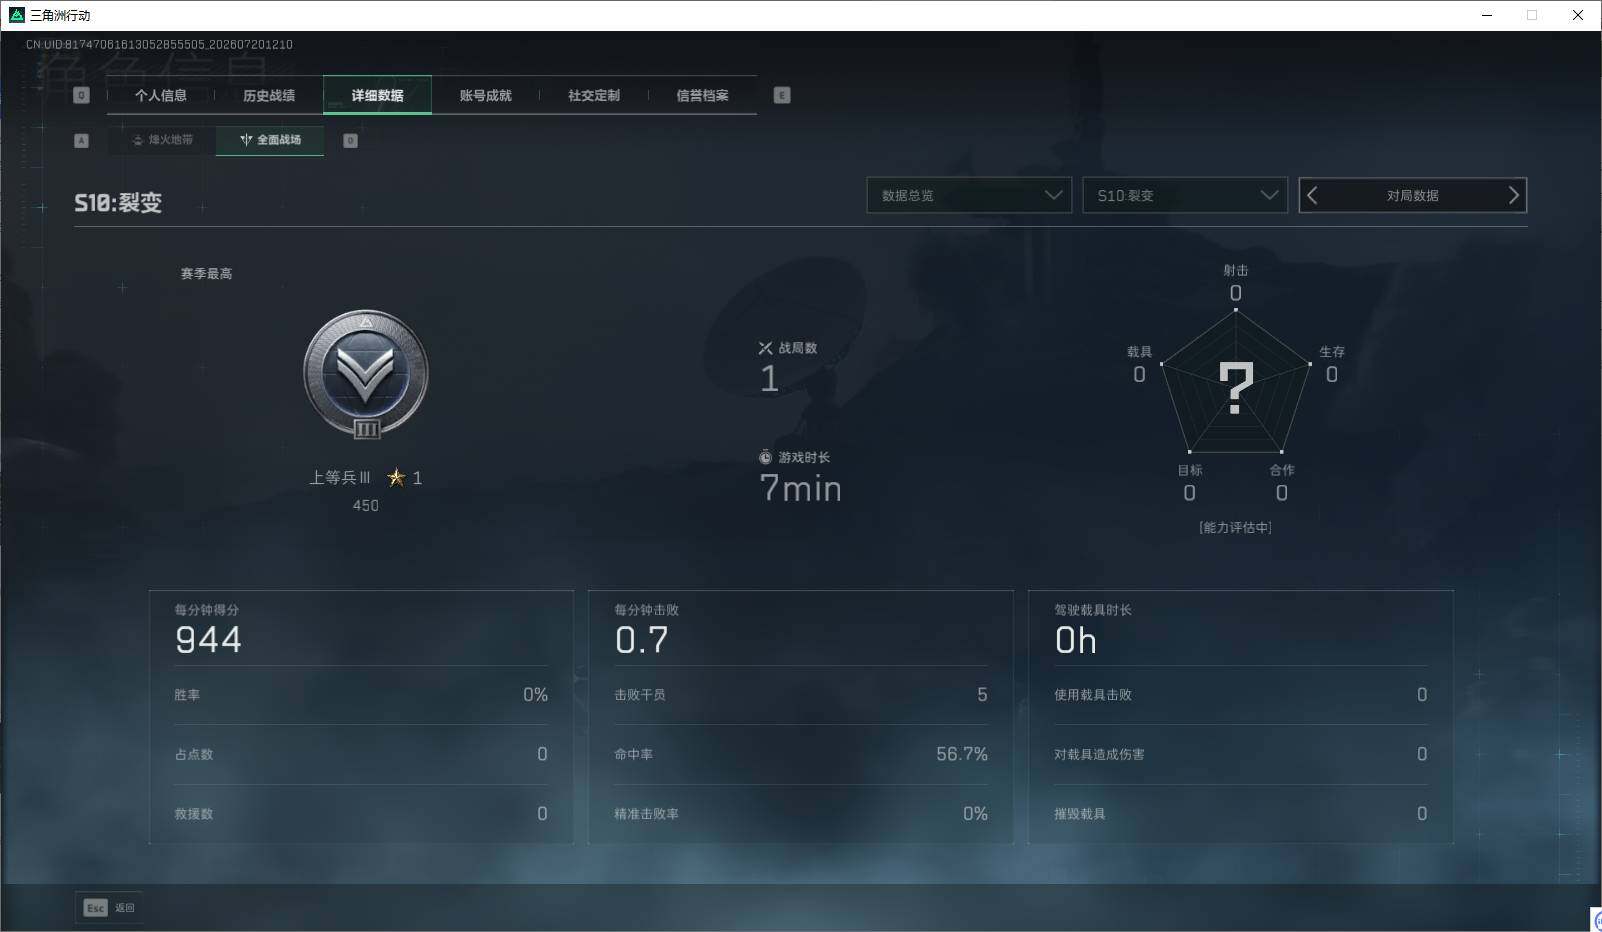The image size is (1602, 932).
Task: Click the 游戏时长 stopwatch icon
Action: (x=765, y=457)
